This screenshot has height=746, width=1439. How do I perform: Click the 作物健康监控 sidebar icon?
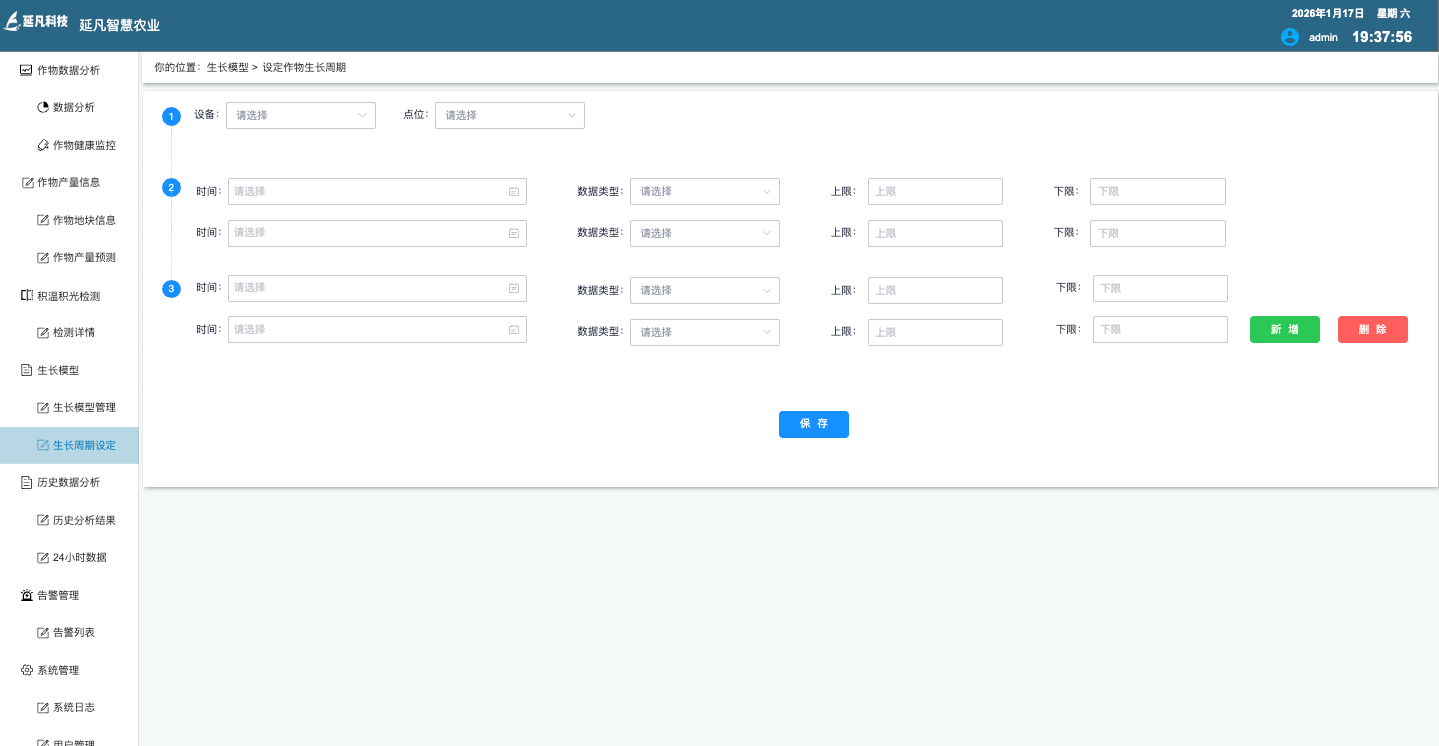(x=43, y=145)
